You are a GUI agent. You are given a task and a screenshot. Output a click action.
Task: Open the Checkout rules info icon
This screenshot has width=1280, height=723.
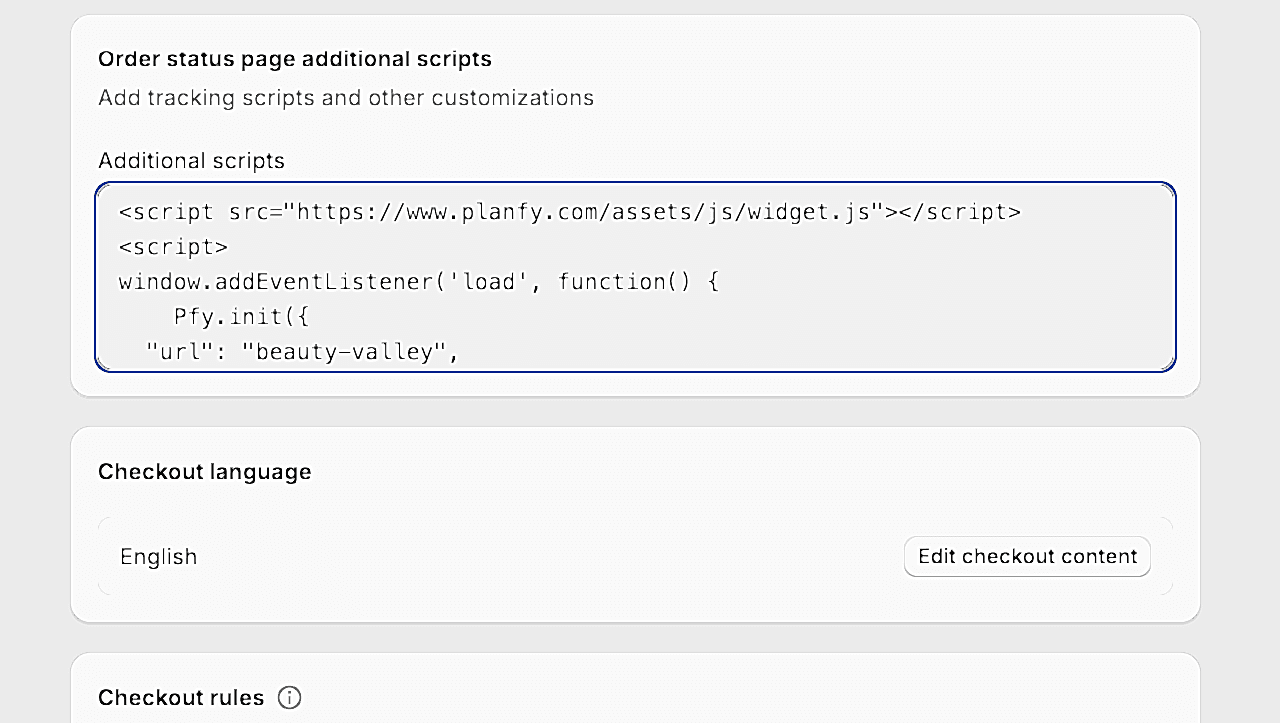(289, 697)
